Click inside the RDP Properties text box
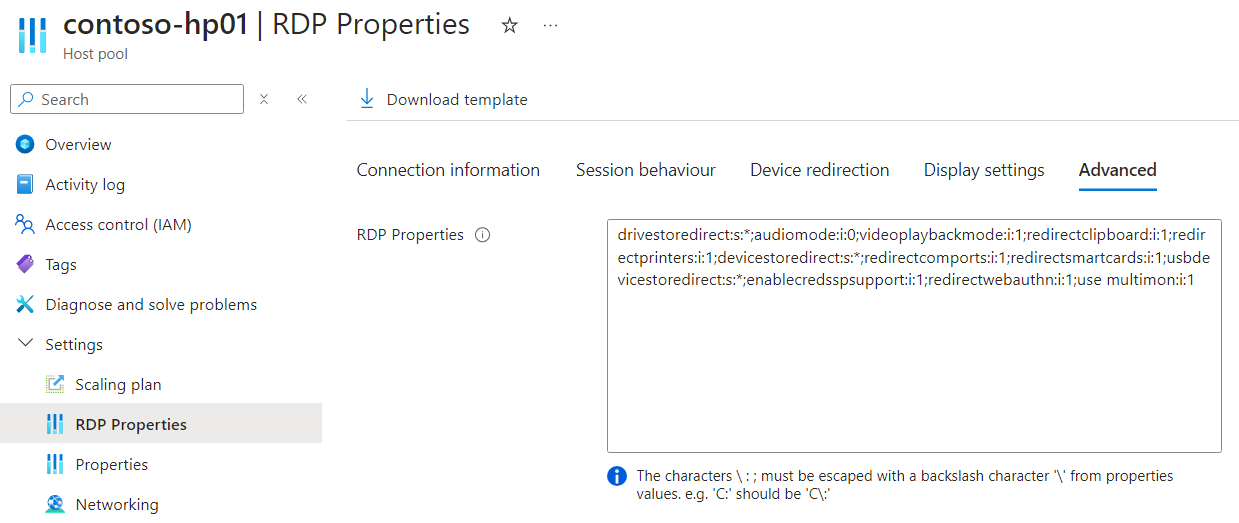The height and width of the screenshot is (523, 1239). (913, 370)
